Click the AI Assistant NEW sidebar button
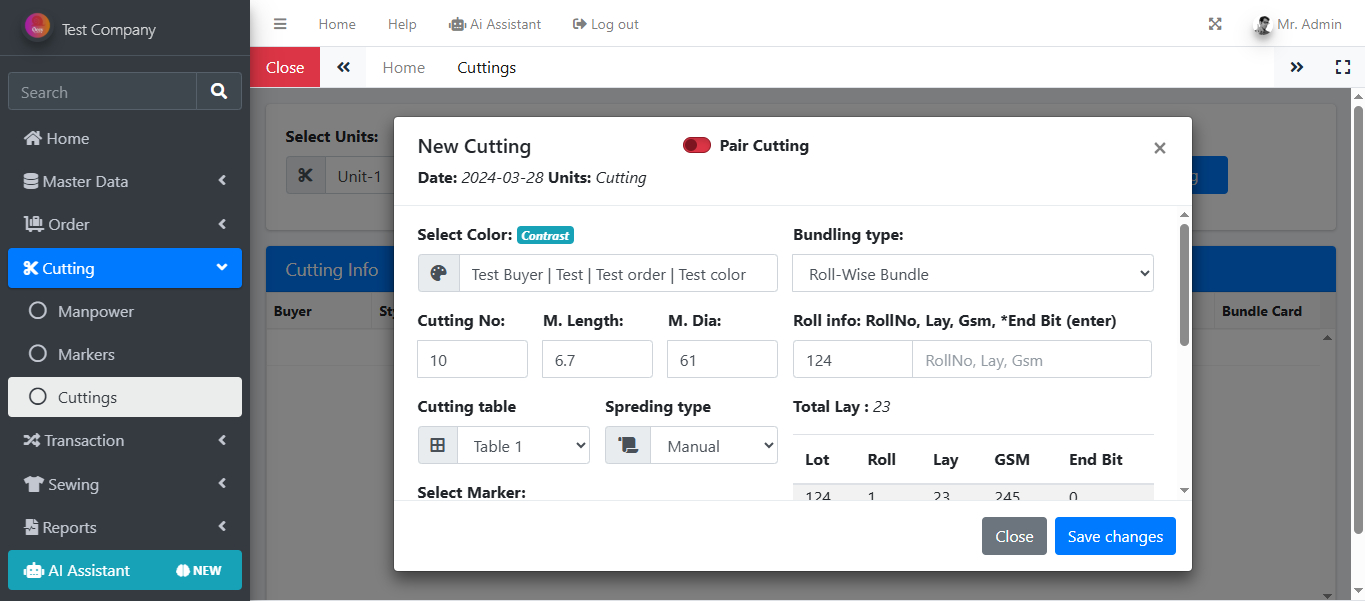Viewport: 1365px width, 601px height. (125, 570)
